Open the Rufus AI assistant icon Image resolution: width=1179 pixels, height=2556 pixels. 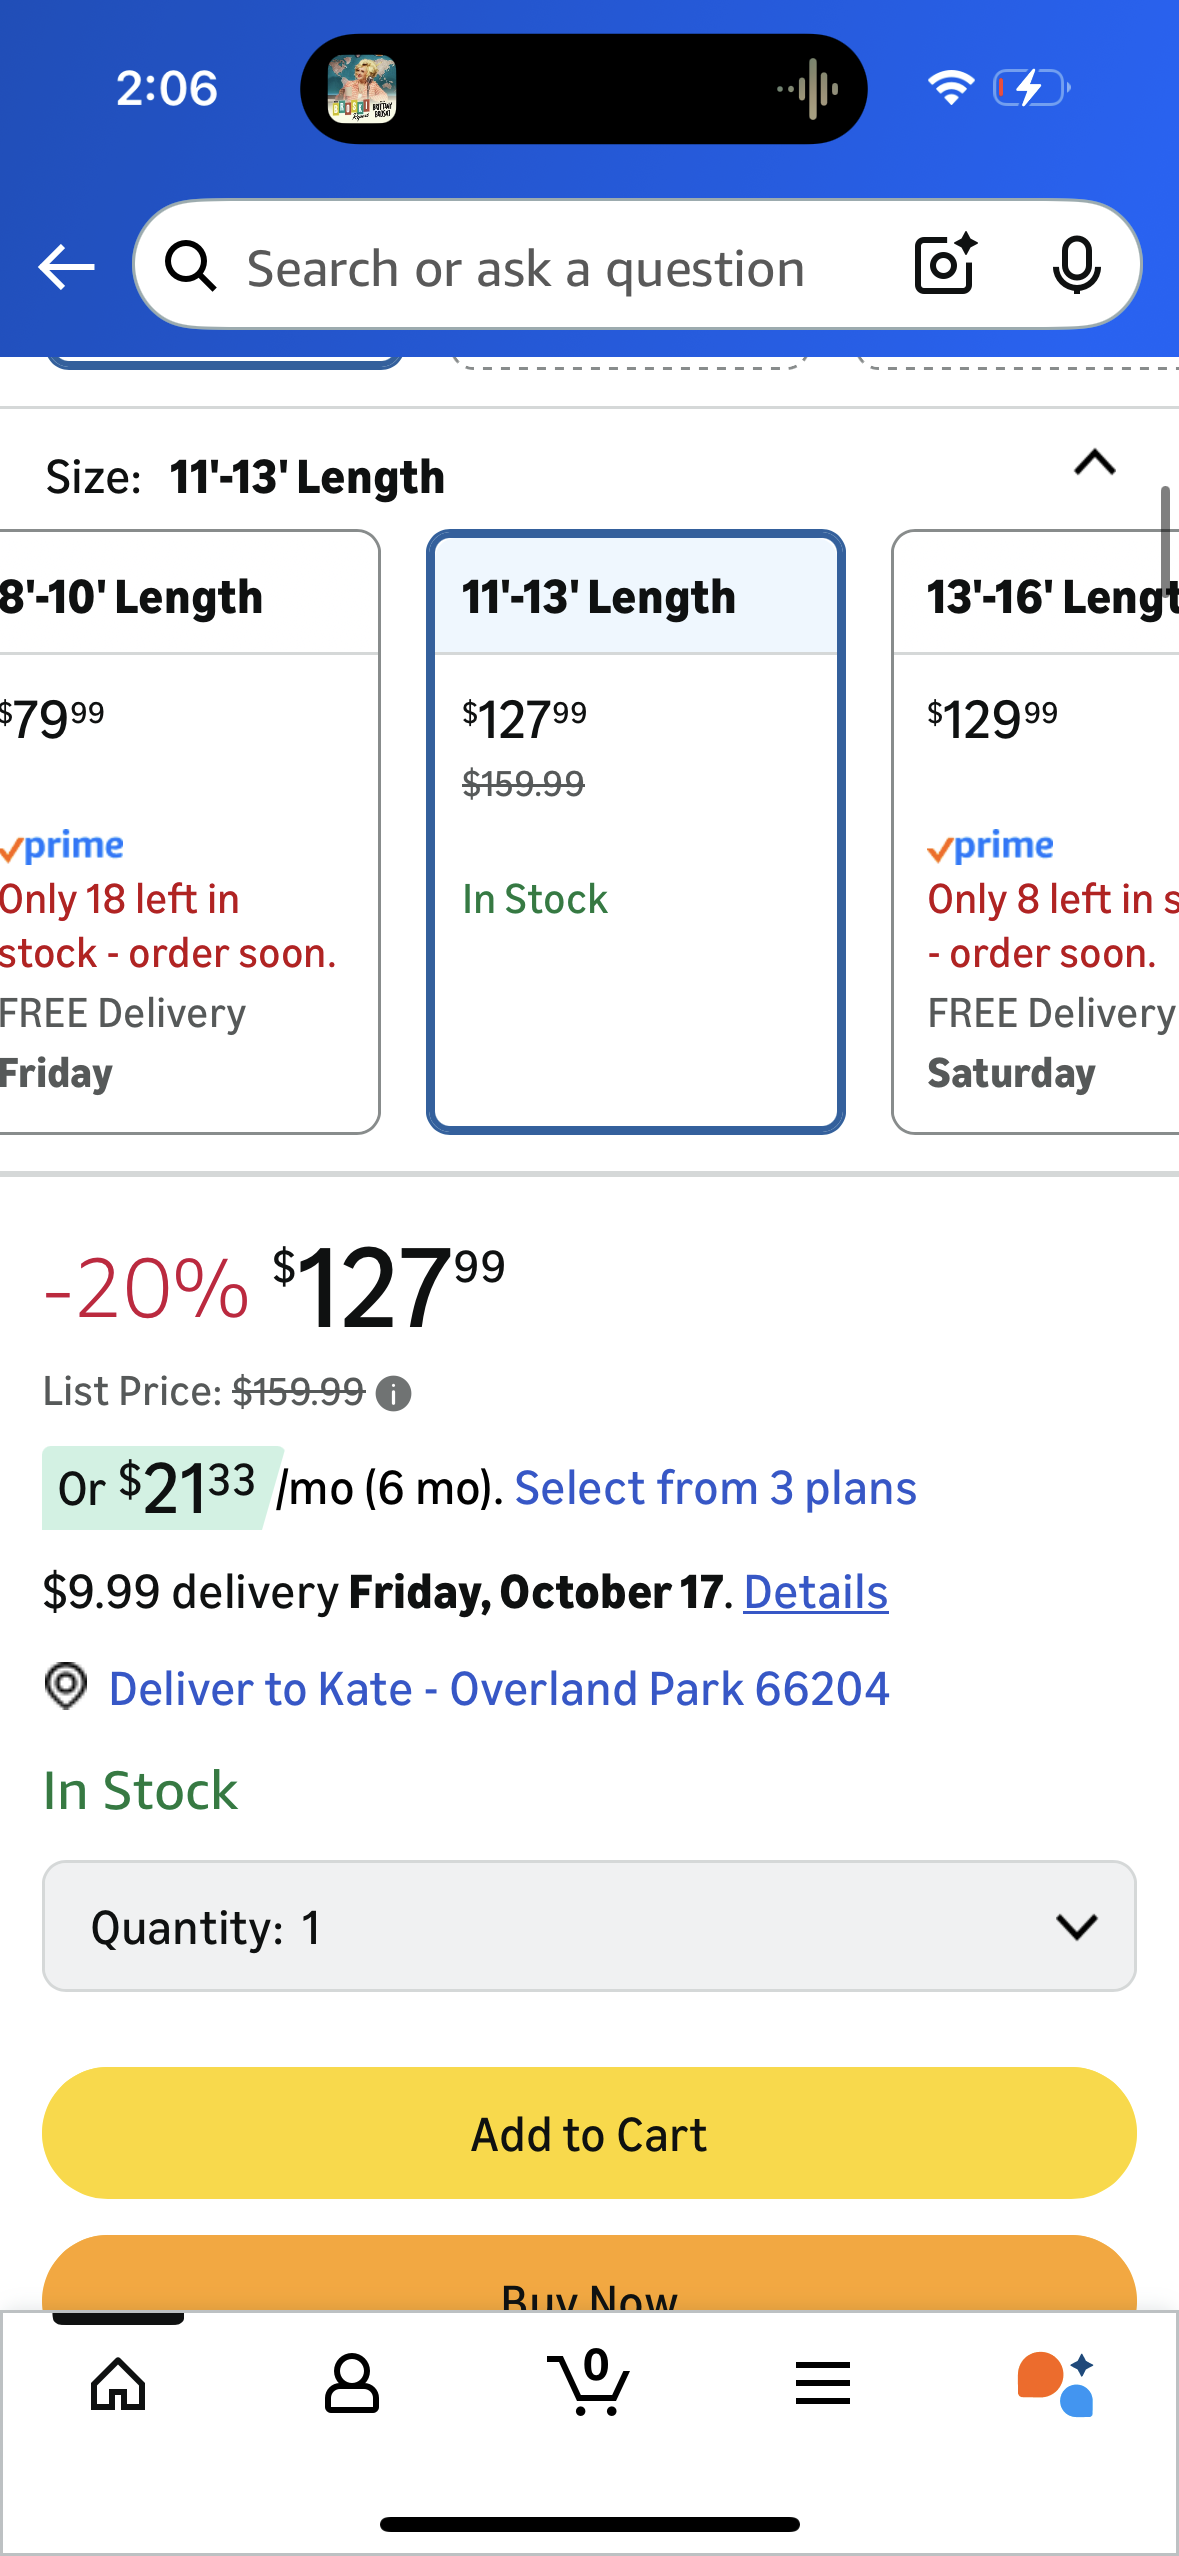pos(1056,2384)
